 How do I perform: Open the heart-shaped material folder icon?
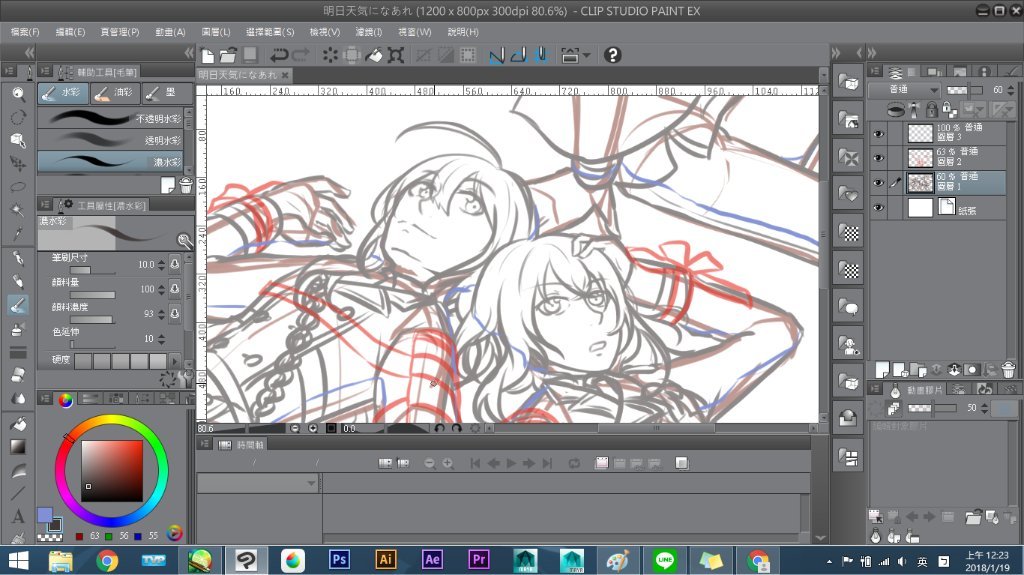pyautogui.click(x=848, y=194)
